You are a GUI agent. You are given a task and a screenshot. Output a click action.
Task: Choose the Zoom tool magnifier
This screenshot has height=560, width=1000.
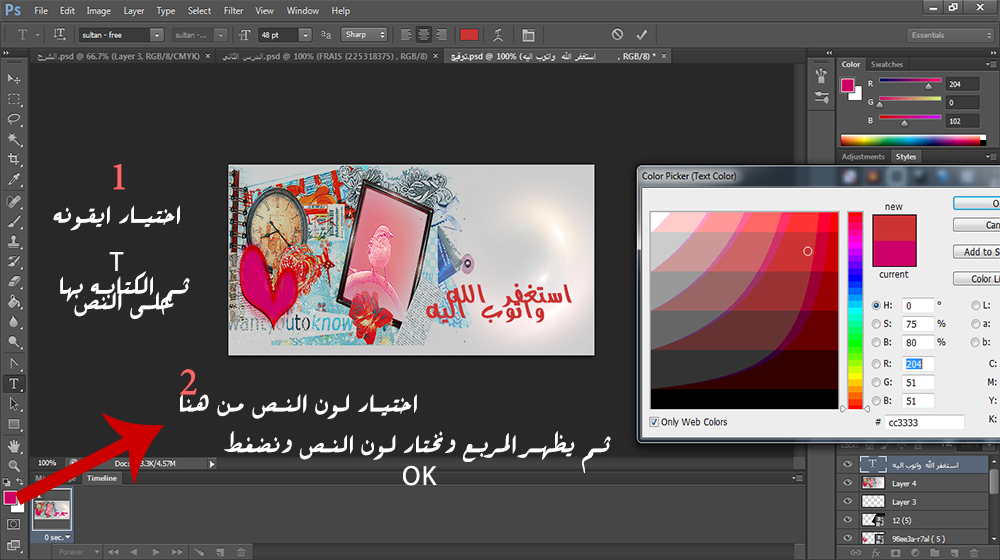pyautogui.click(x=14, y=465)
